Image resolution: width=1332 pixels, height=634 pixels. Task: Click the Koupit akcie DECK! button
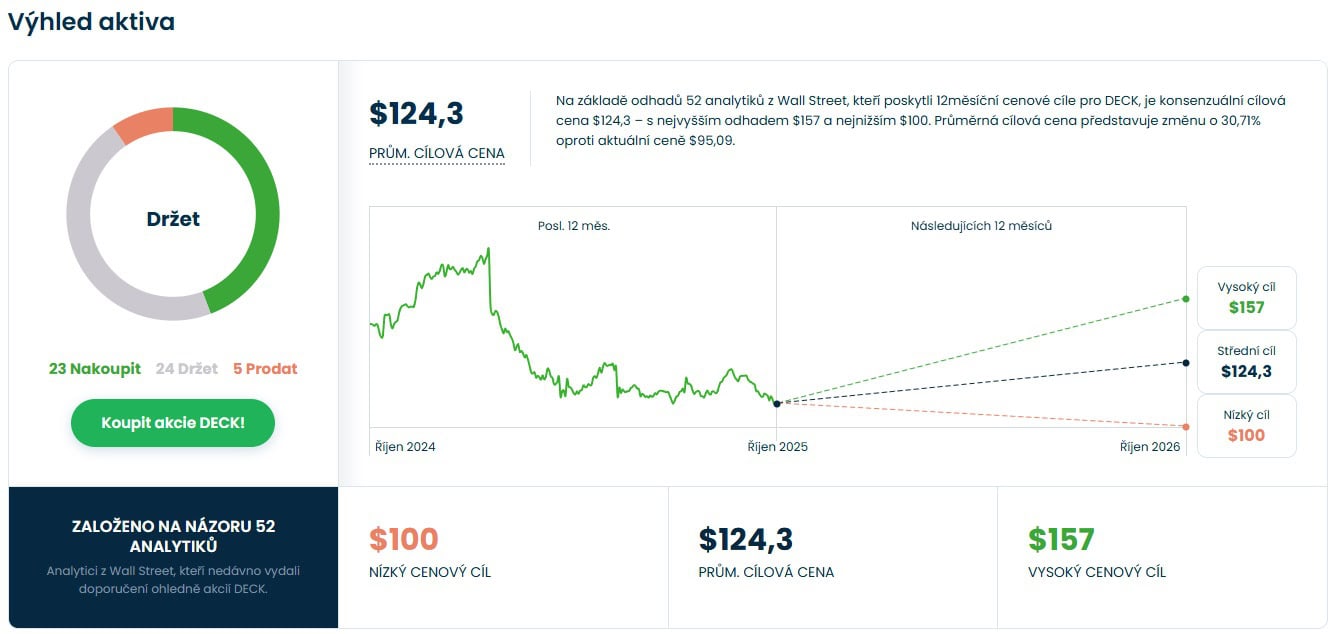(x=172, y=423)
